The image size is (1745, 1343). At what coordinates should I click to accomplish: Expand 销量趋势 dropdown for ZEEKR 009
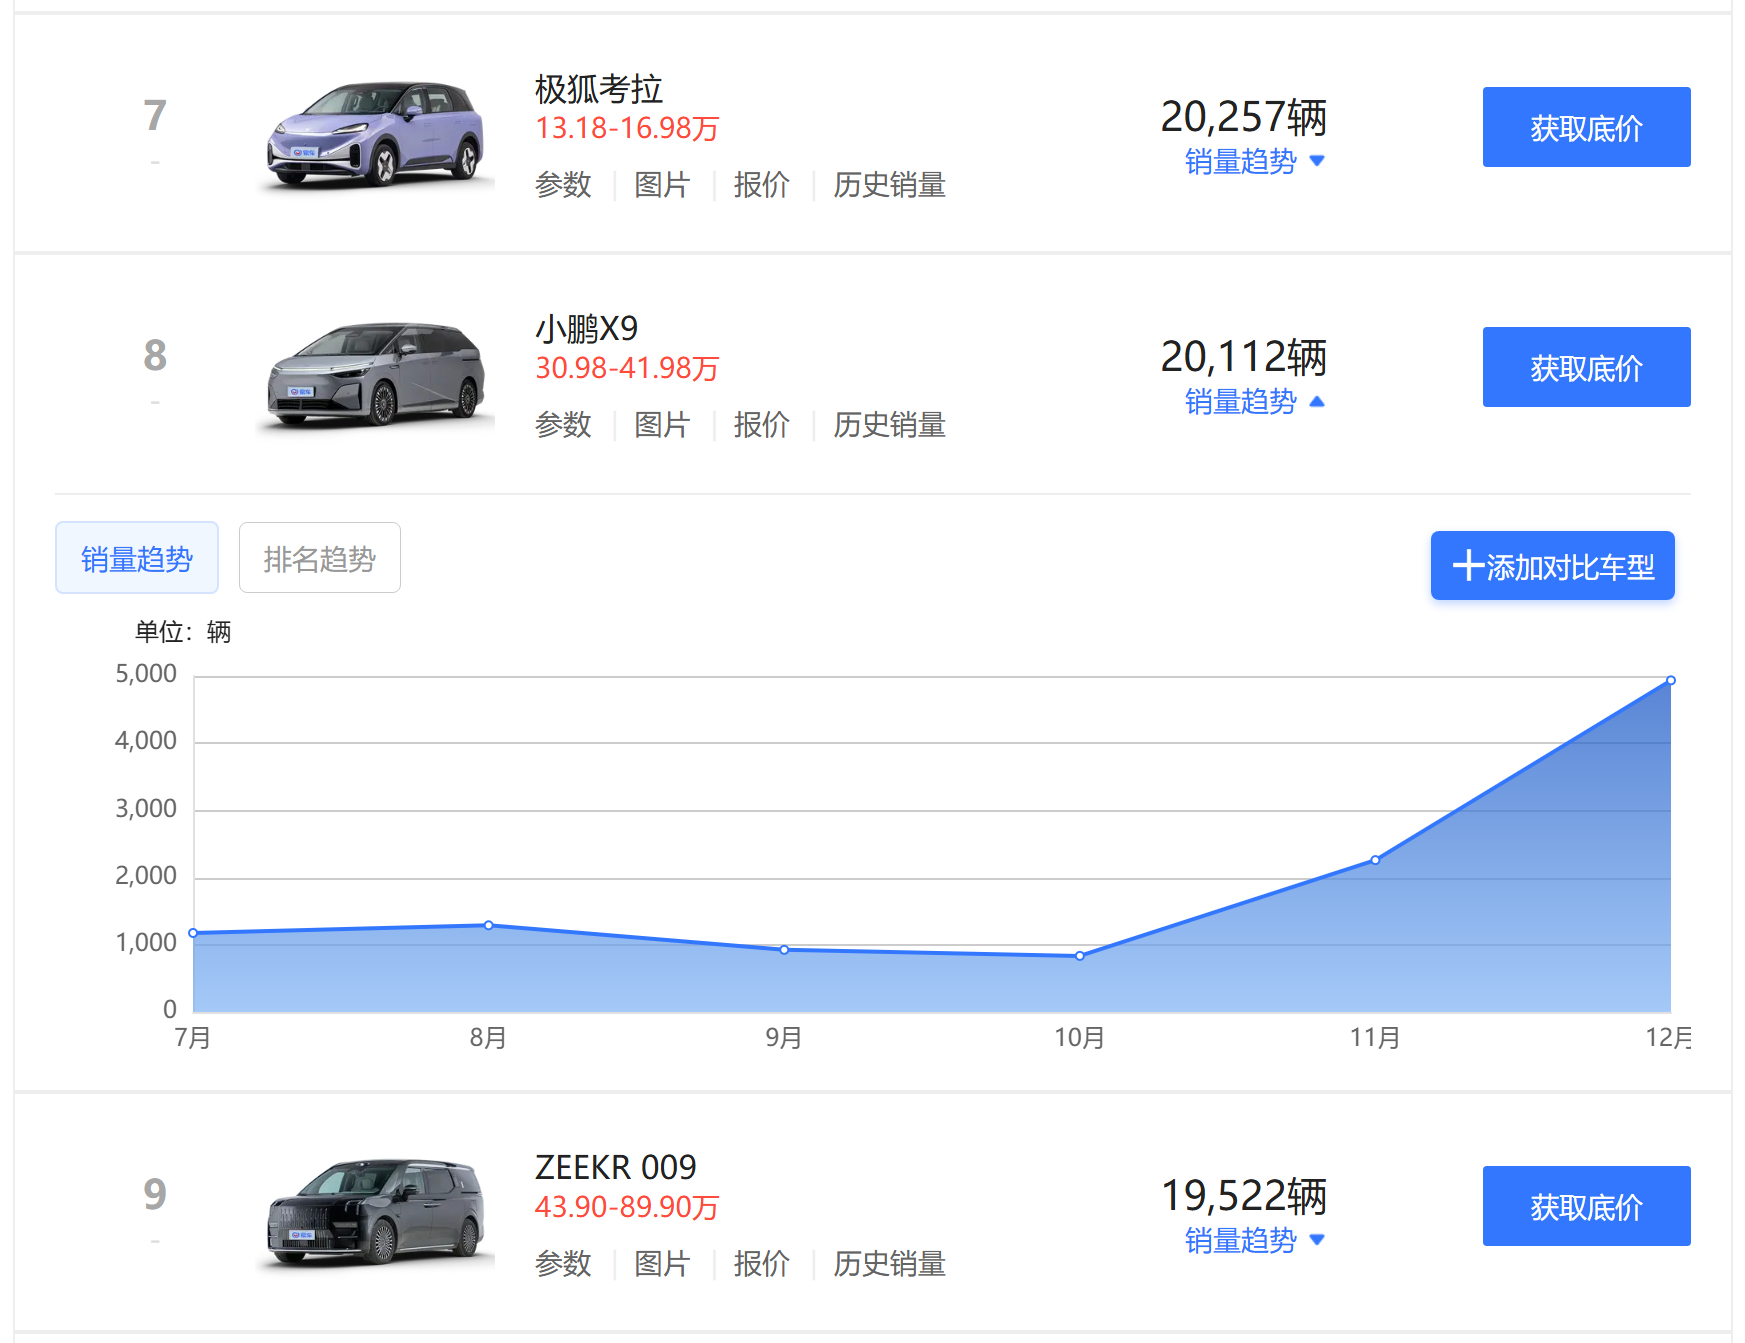(x=1254, y=1240)
